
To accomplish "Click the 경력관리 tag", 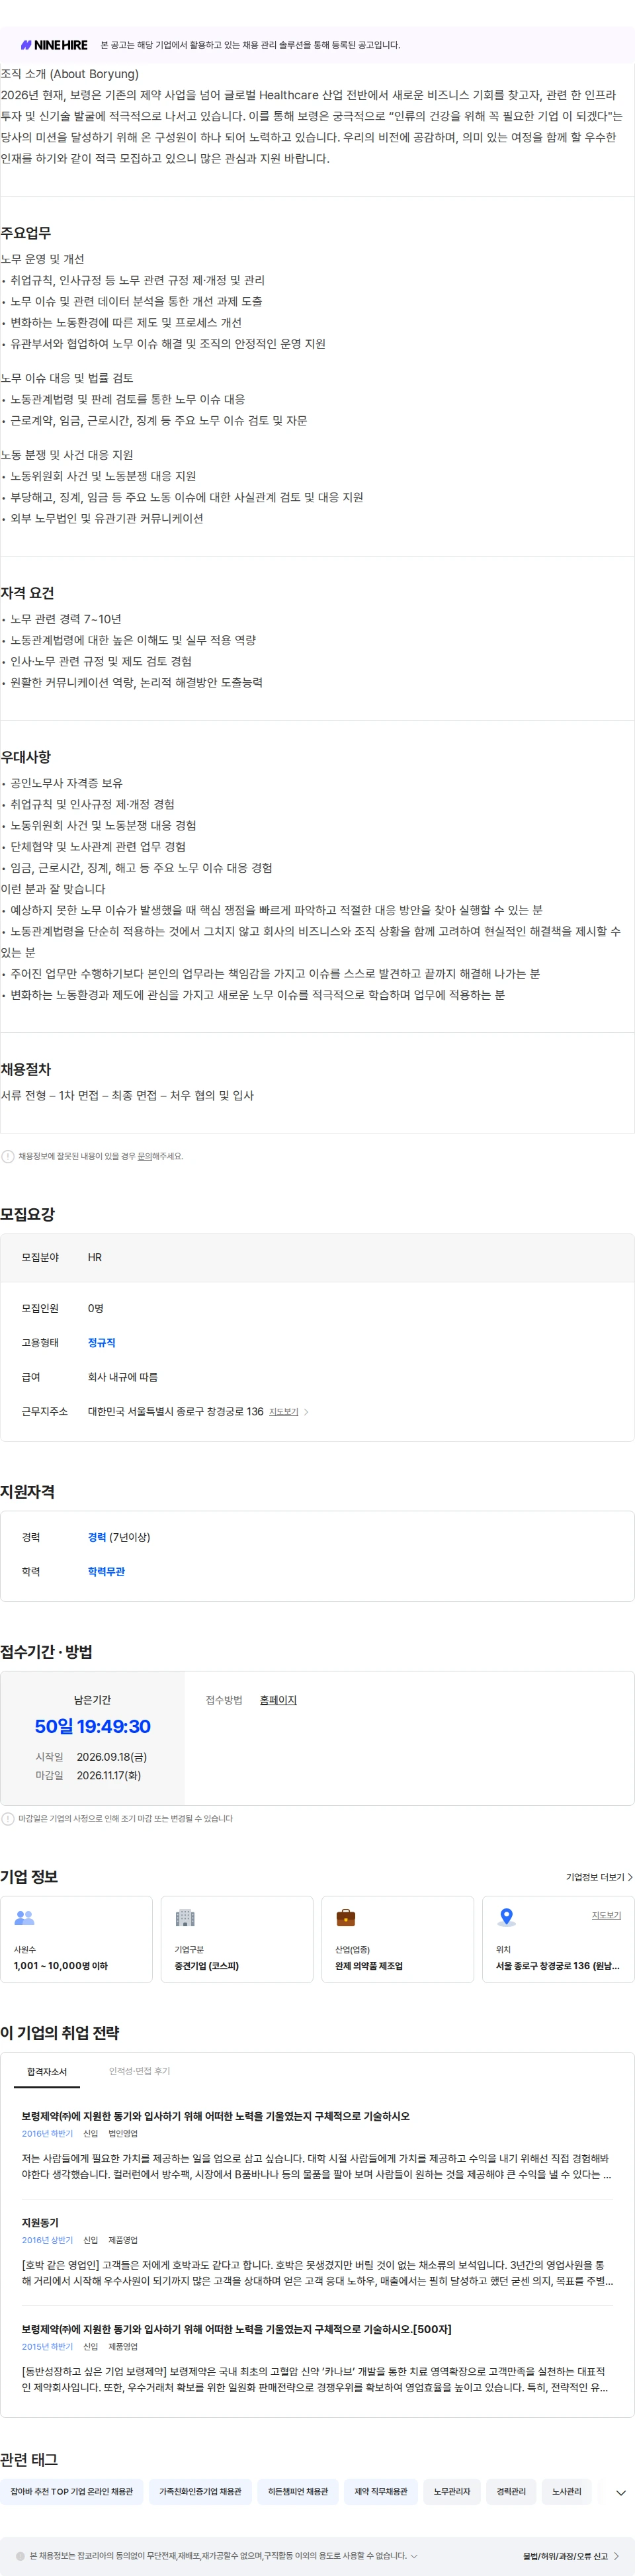I will [511, 2491].
